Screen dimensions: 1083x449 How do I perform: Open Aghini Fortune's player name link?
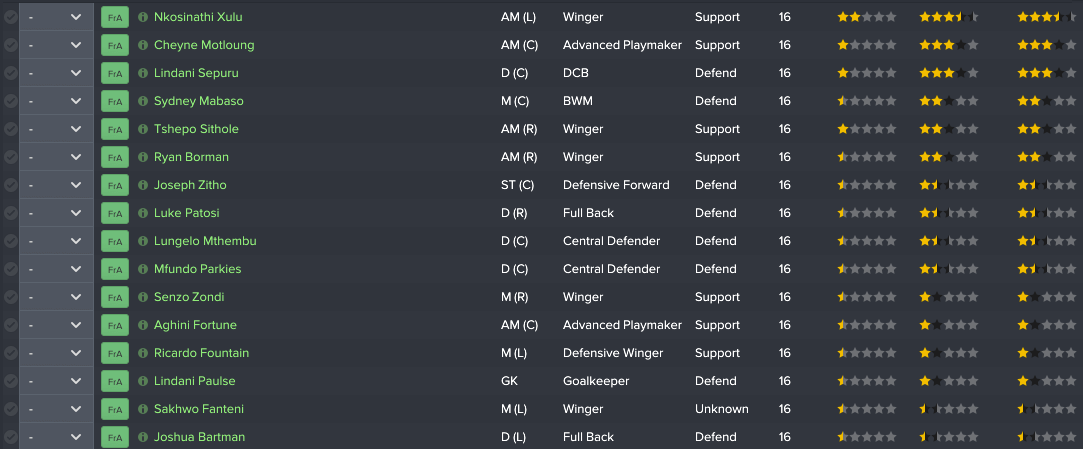point(195,325)
